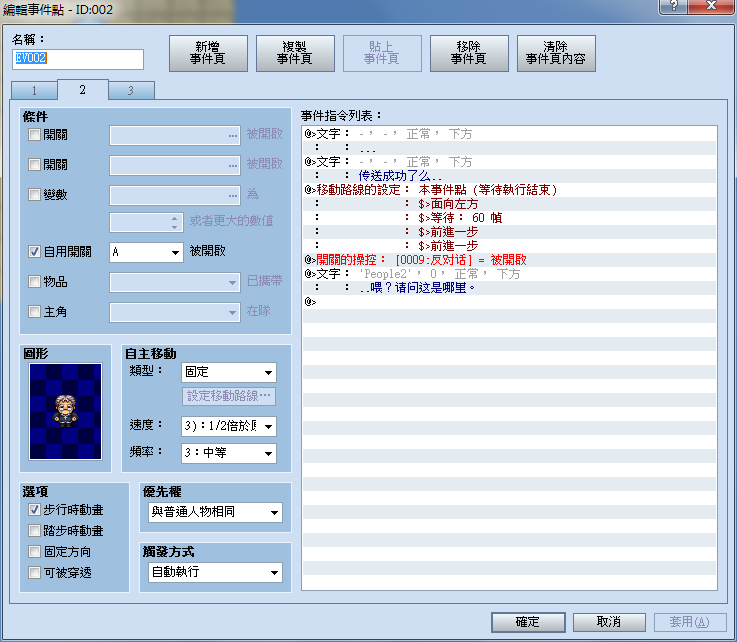
Task: Toggle the 變數 condition checkbox
Action: click(34, 195)
